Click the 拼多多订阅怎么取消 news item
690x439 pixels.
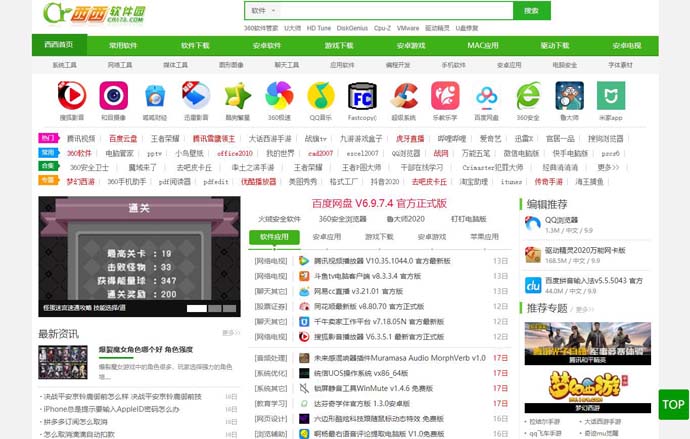[75, 421]
